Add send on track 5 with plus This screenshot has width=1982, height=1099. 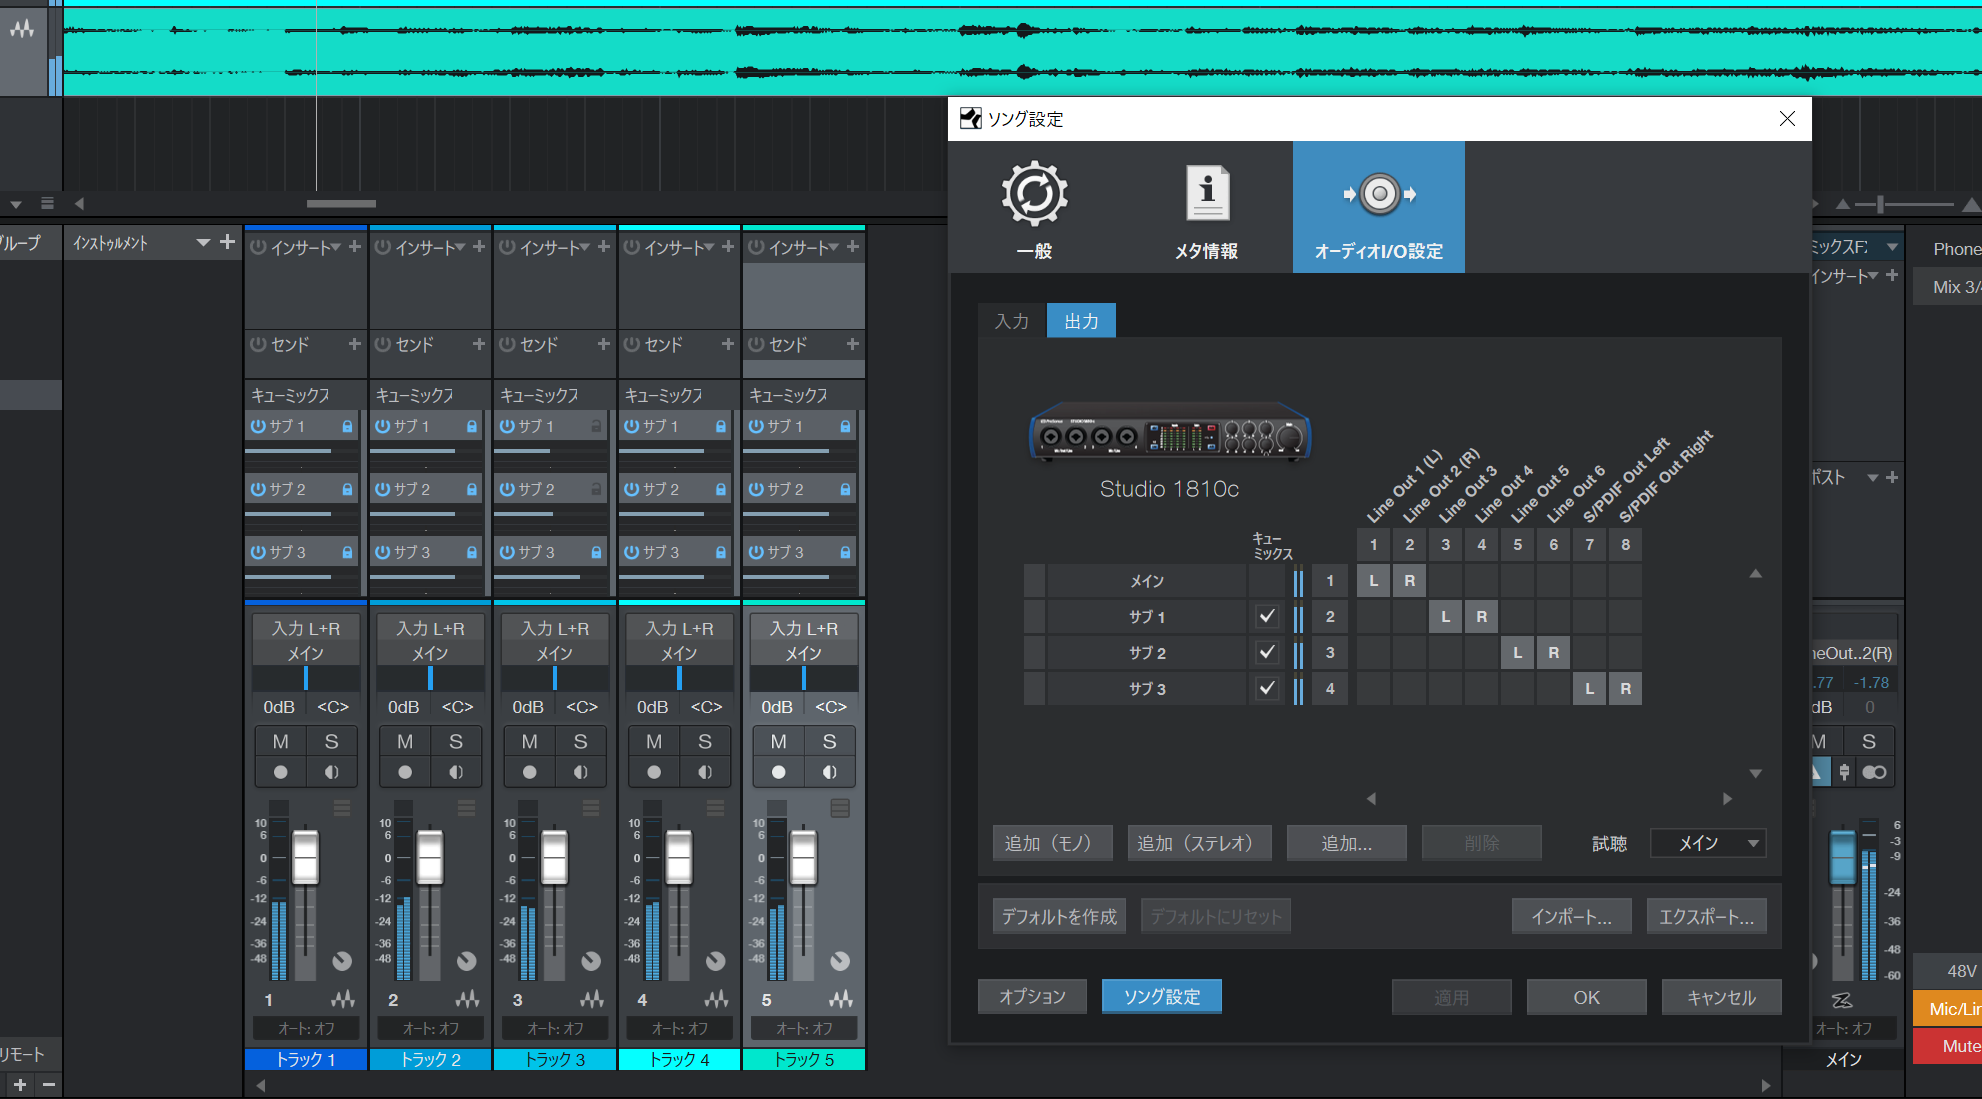(852, 344)
